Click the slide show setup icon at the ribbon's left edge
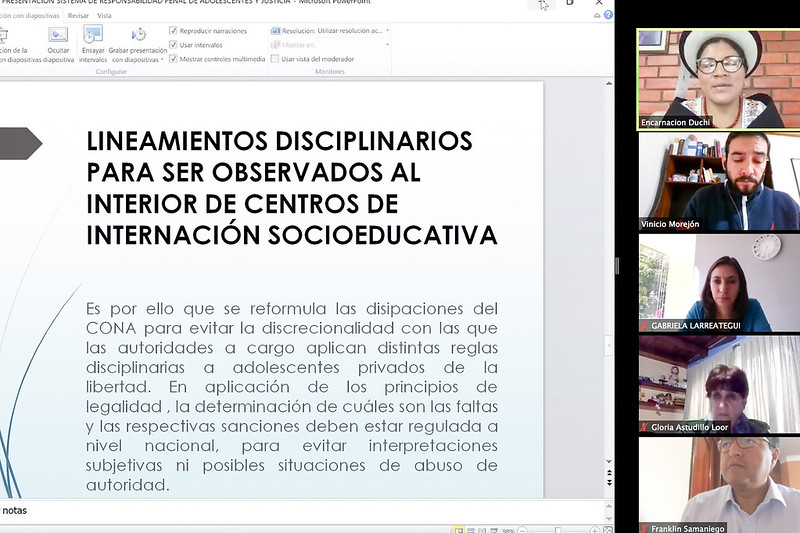Image resolution: width=800 pixels, height=533 pixels. [x=3, y=35]
